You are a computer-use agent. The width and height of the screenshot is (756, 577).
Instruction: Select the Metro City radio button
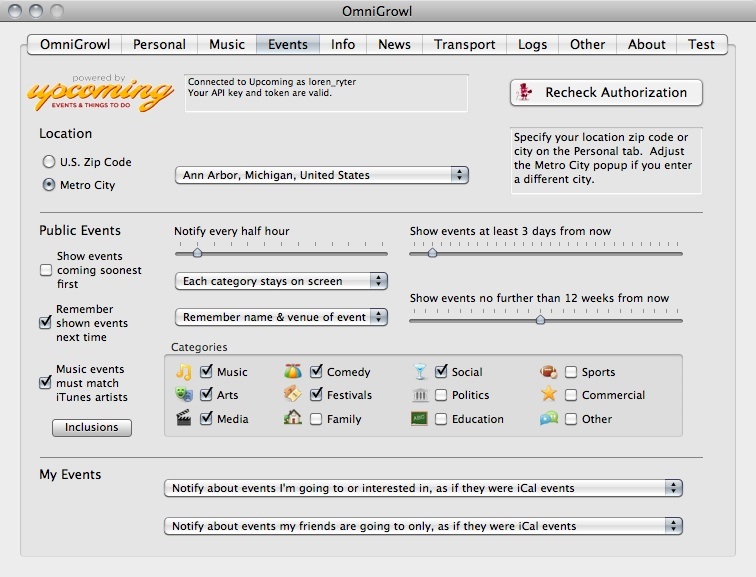[x=49, y=185]
